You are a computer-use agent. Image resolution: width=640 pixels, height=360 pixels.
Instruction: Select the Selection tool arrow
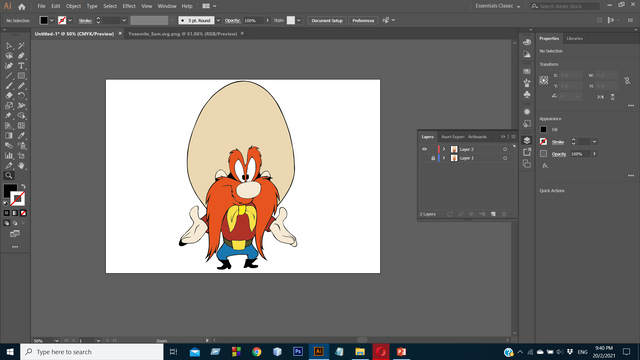[x=9, y=46]
